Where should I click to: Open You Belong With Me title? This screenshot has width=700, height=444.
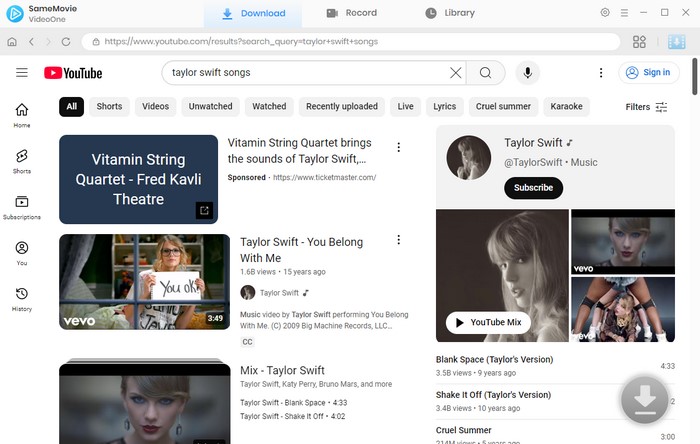301,250
